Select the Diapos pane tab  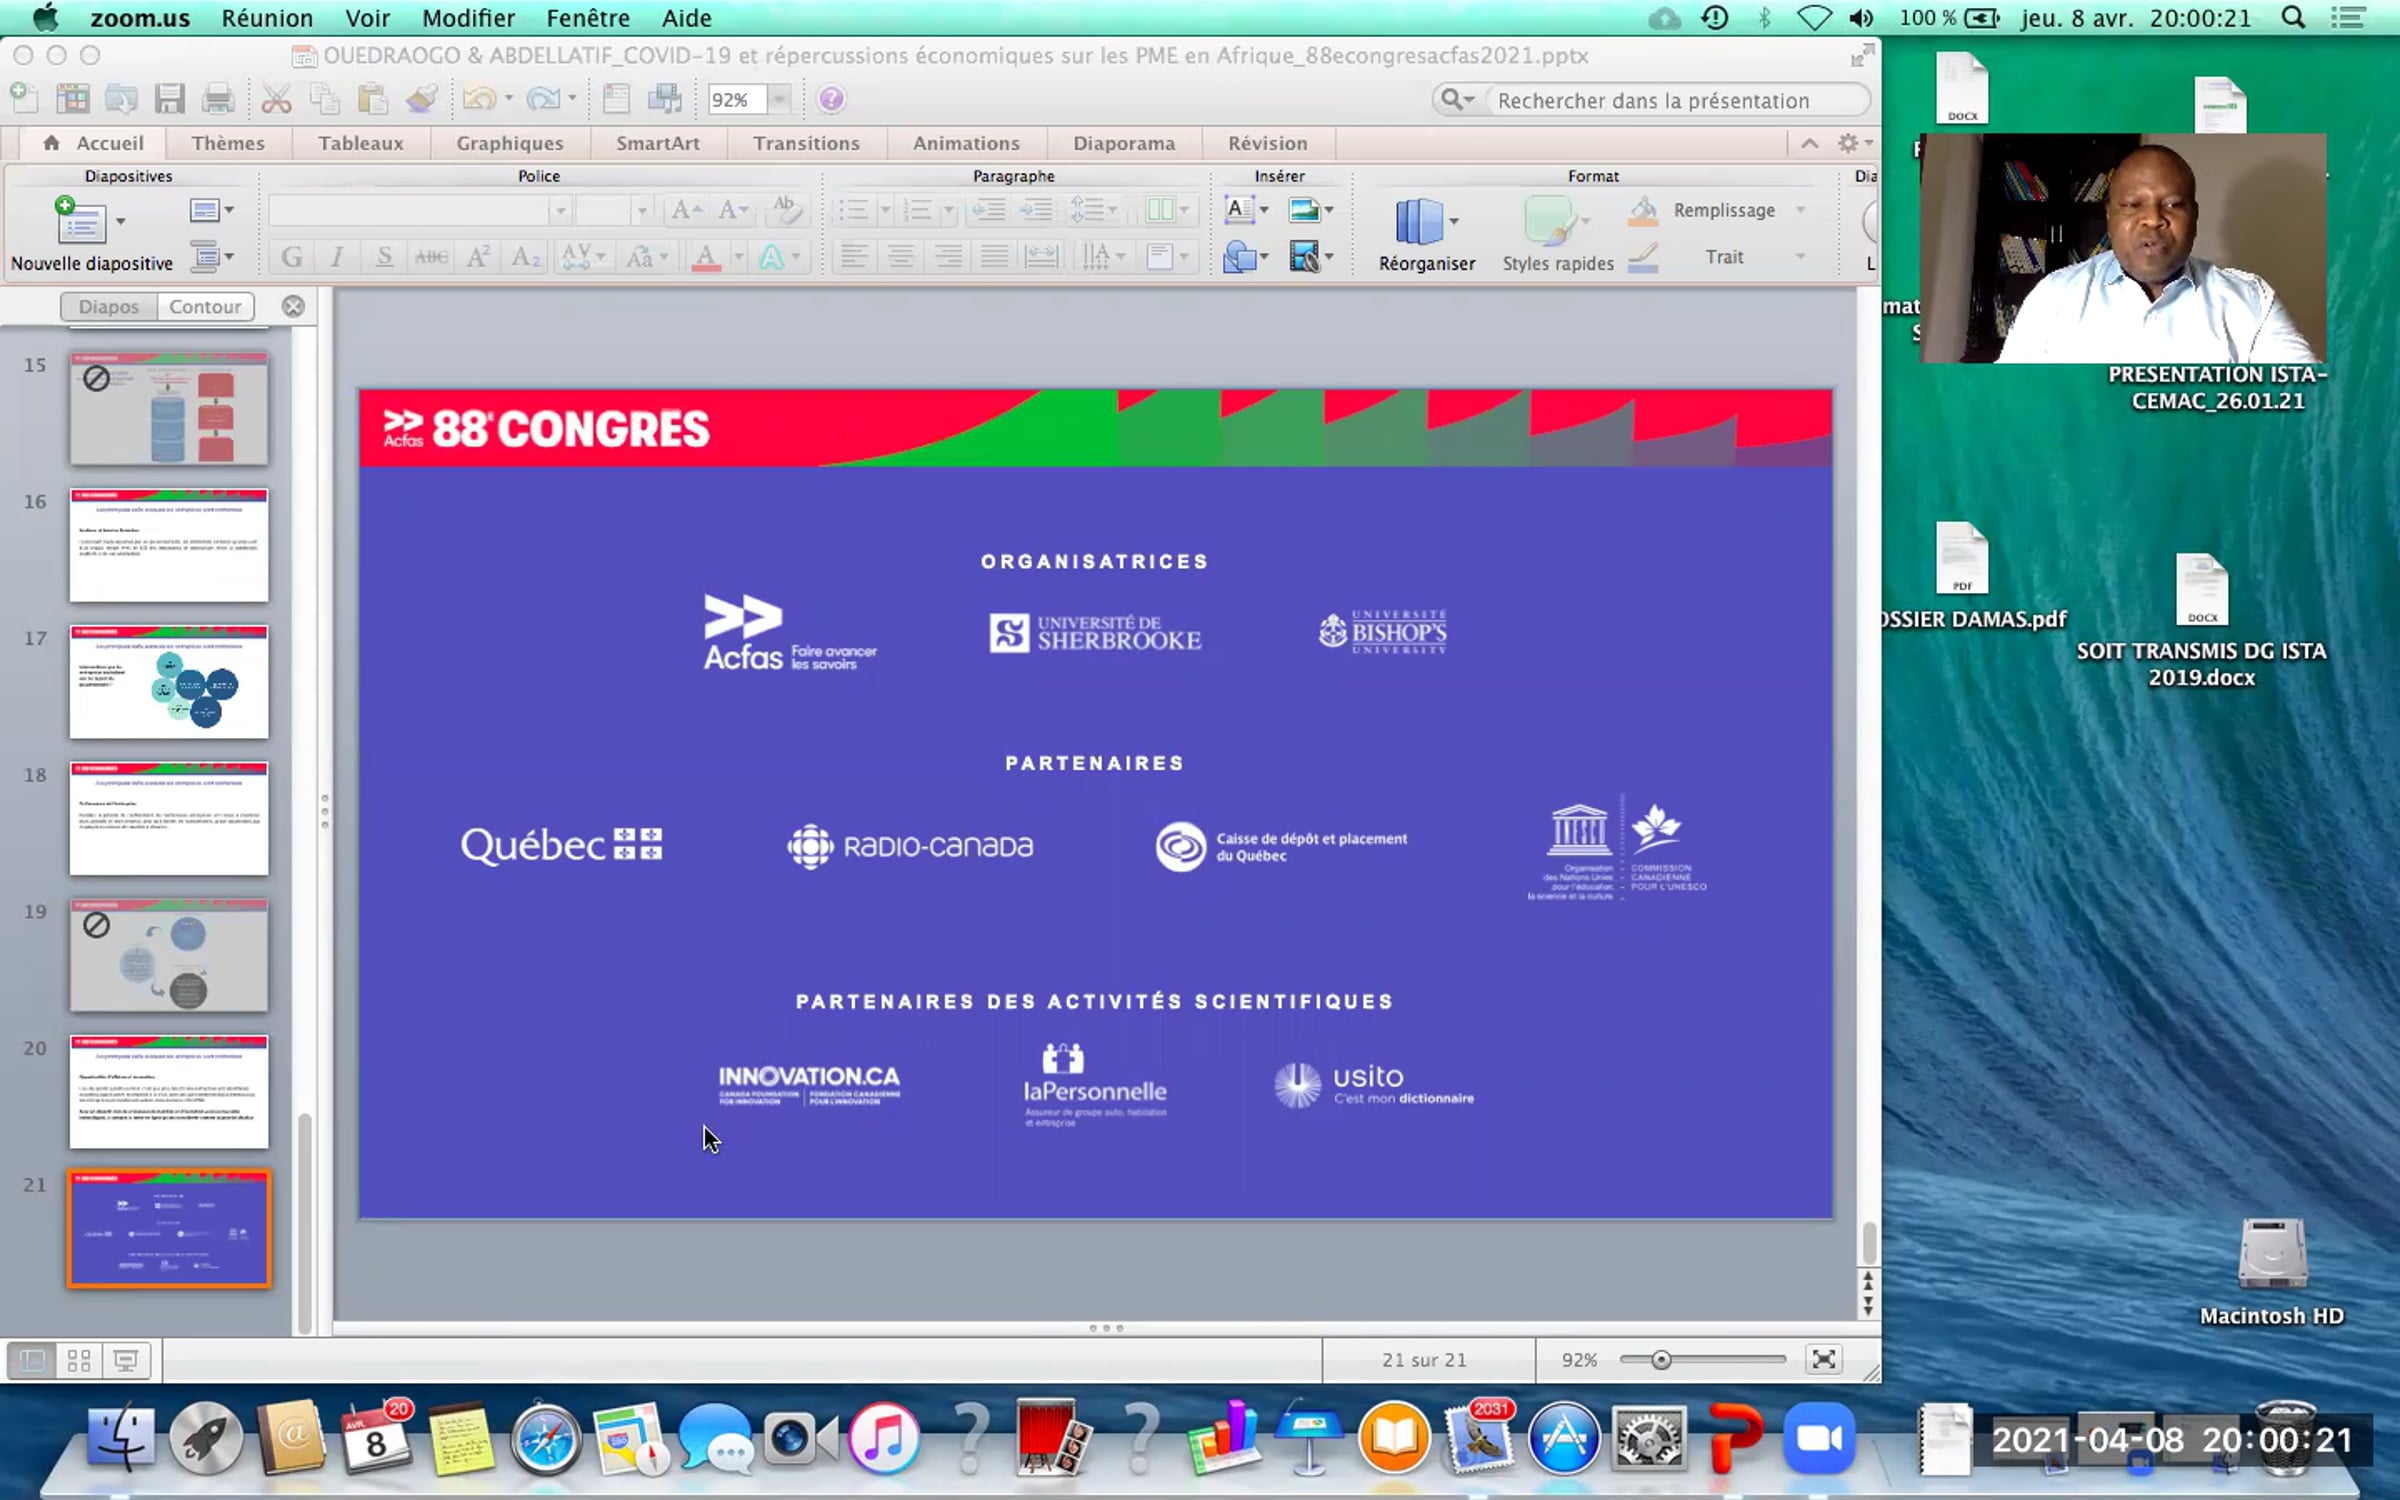pyautogui.click(x=109, y=306)
